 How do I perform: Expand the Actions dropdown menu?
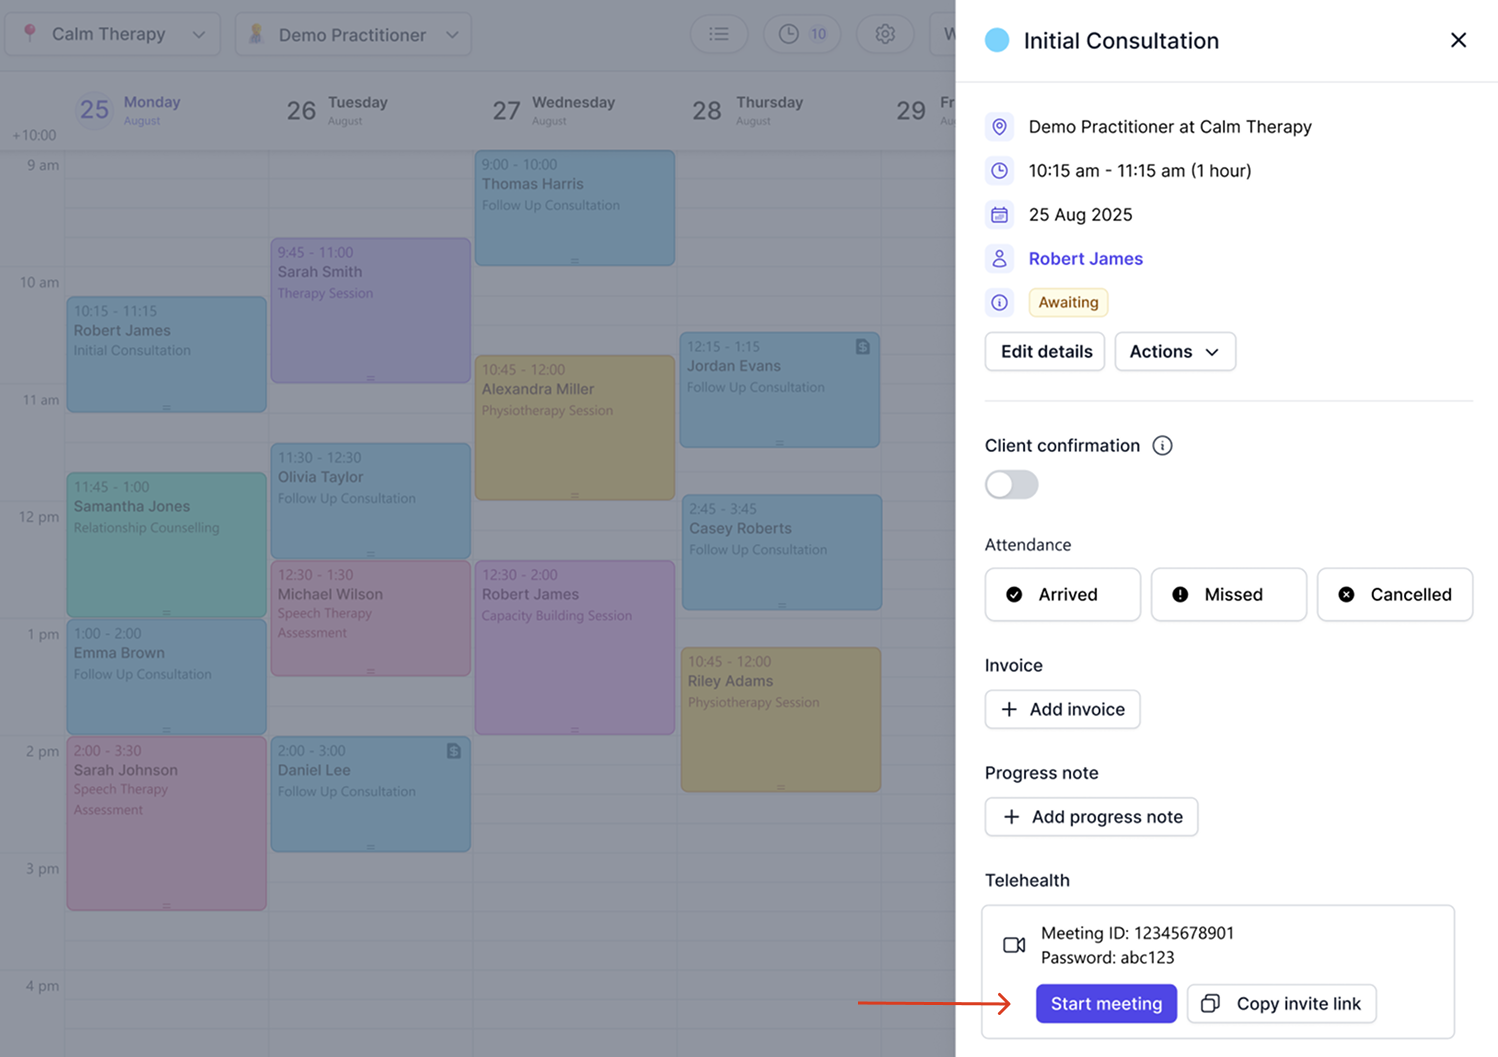[1174, 352]
